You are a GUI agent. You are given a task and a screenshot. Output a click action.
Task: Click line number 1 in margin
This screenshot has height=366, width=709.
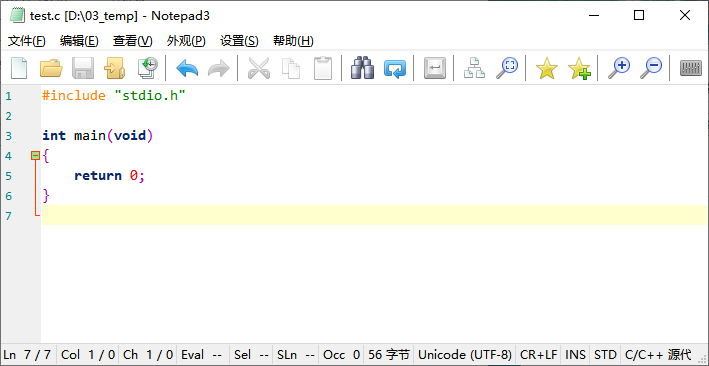[x=9, y=96]
